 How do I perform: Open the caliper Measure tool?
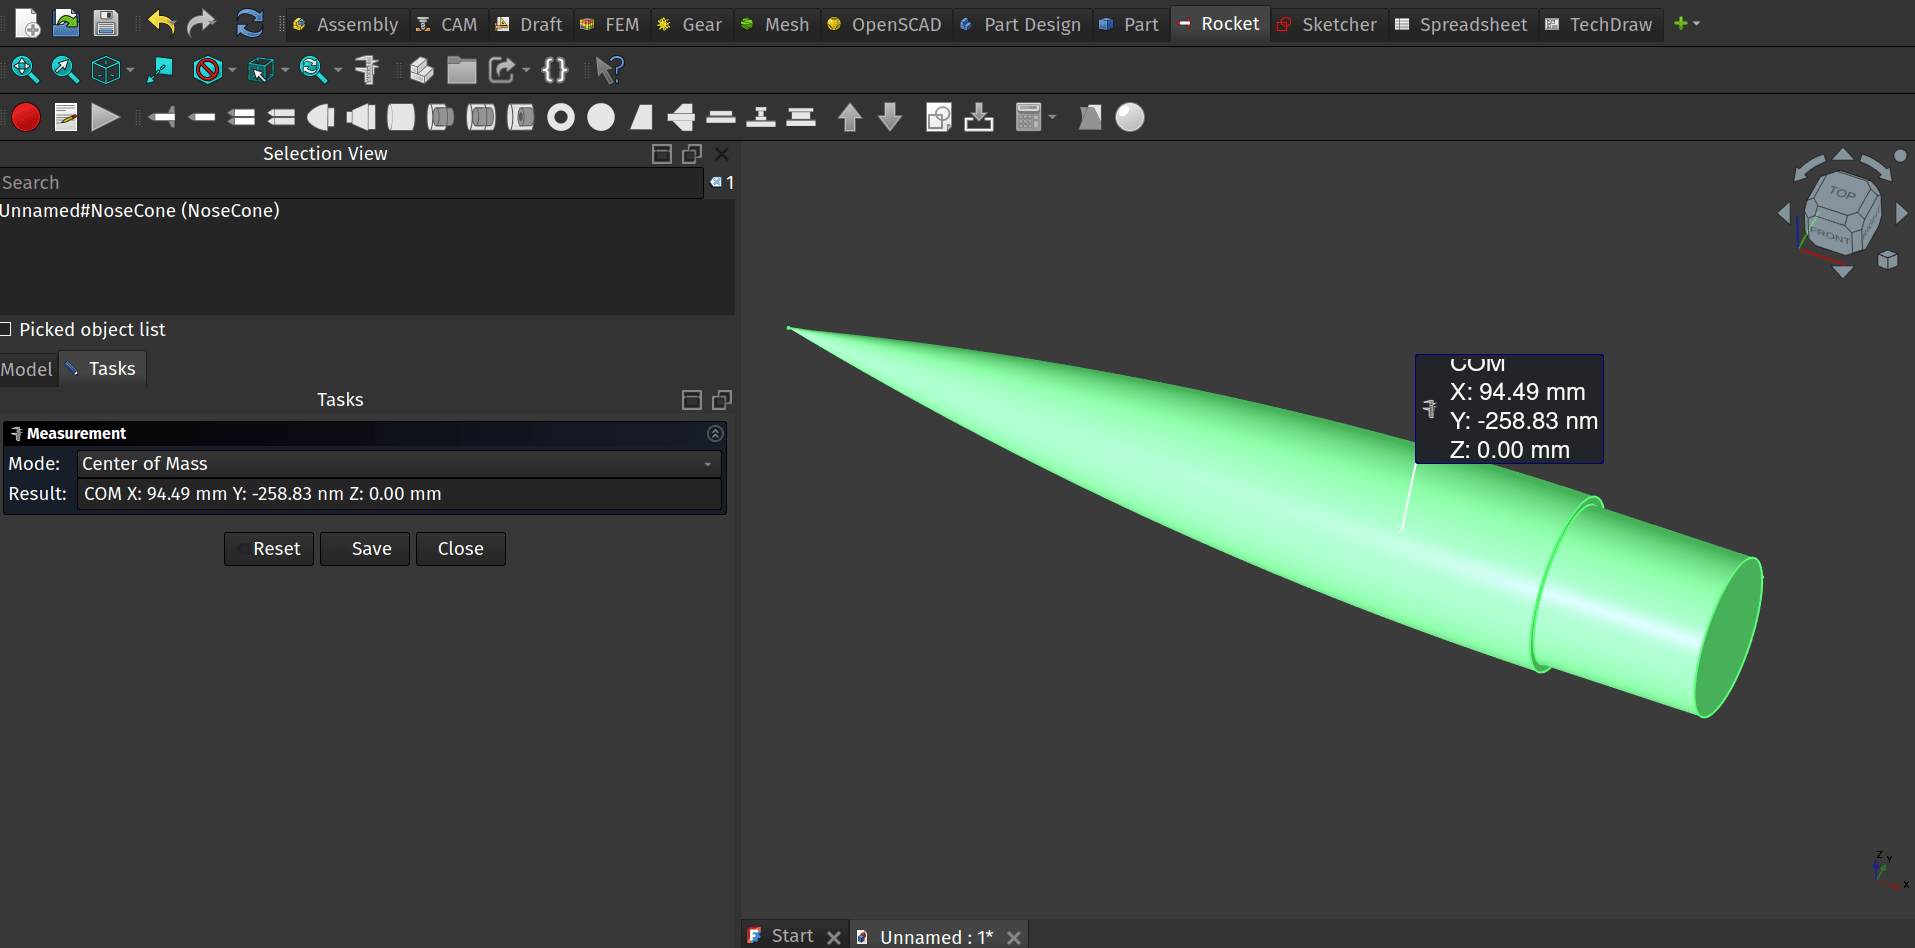click(367, 70)
